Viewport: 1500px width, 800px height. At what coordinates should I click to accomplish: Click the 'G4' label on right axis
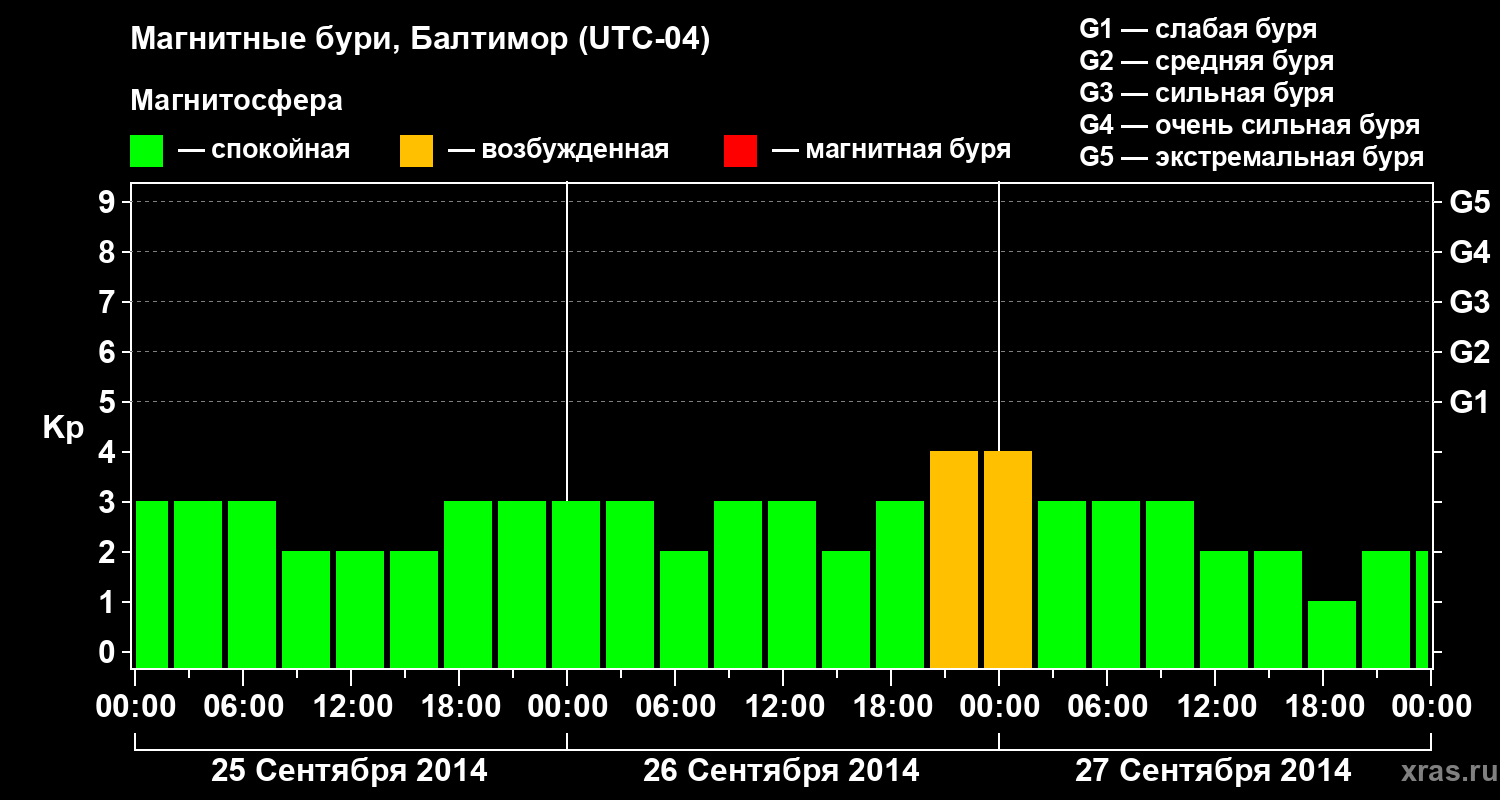pos(1469,253)
